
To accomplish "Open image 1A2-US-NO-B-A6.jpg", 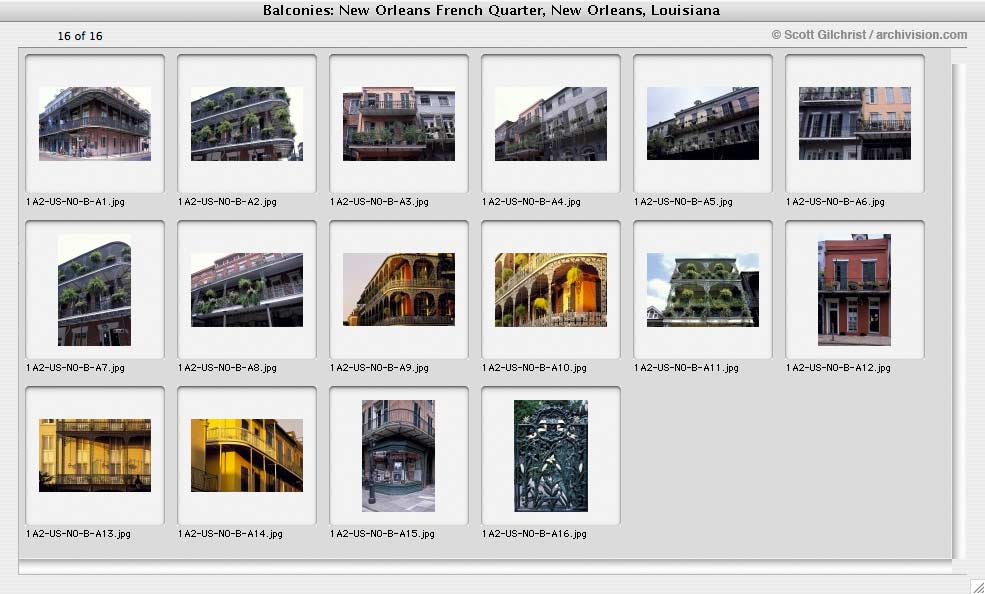I will (x=855, y=124).
